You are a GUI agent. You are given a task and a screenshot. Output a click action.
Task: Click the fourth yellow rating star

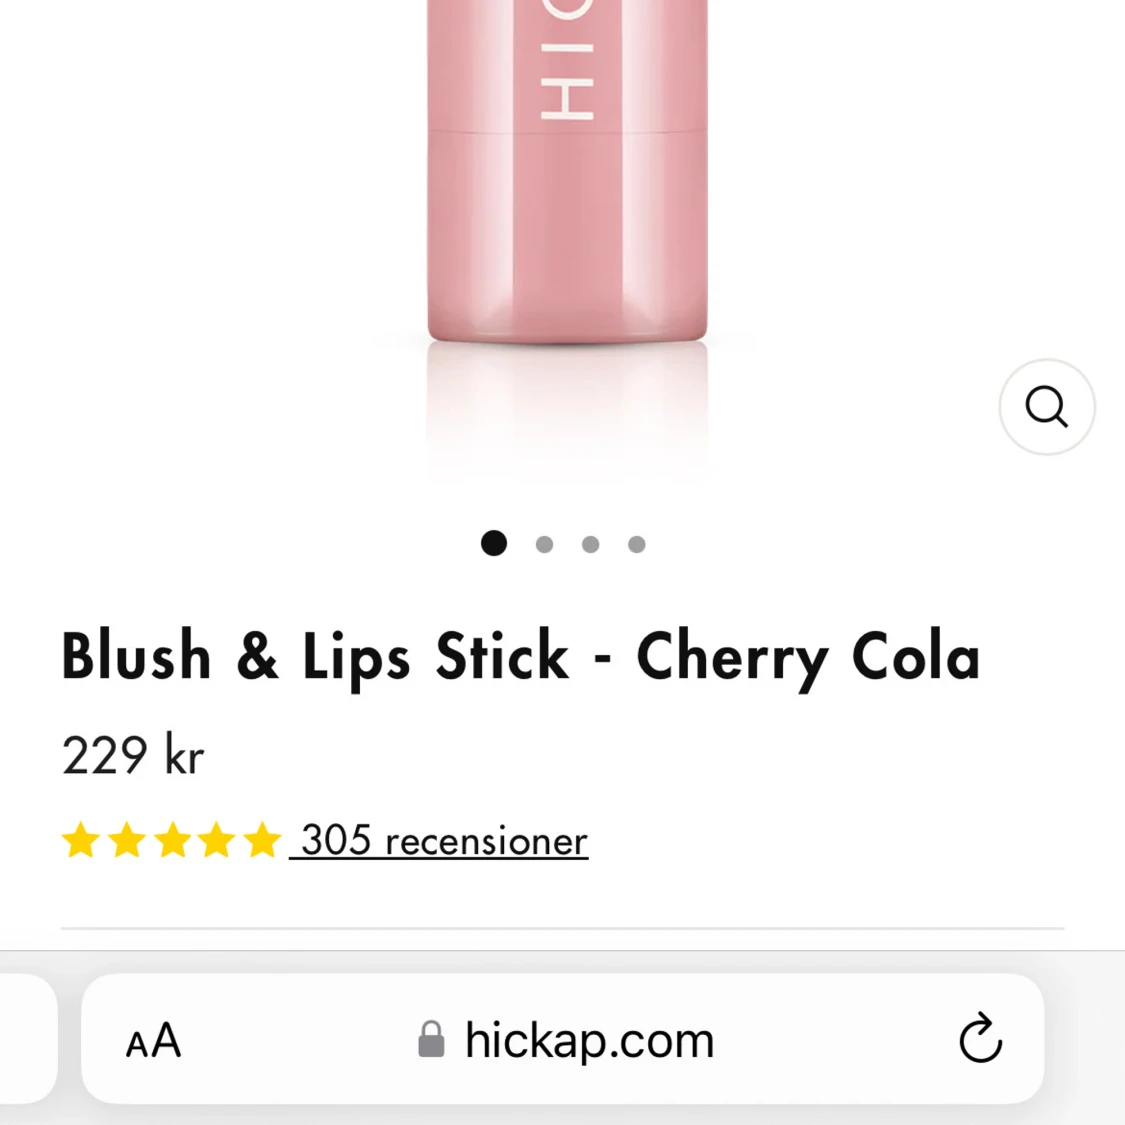(x=217, y=840)
